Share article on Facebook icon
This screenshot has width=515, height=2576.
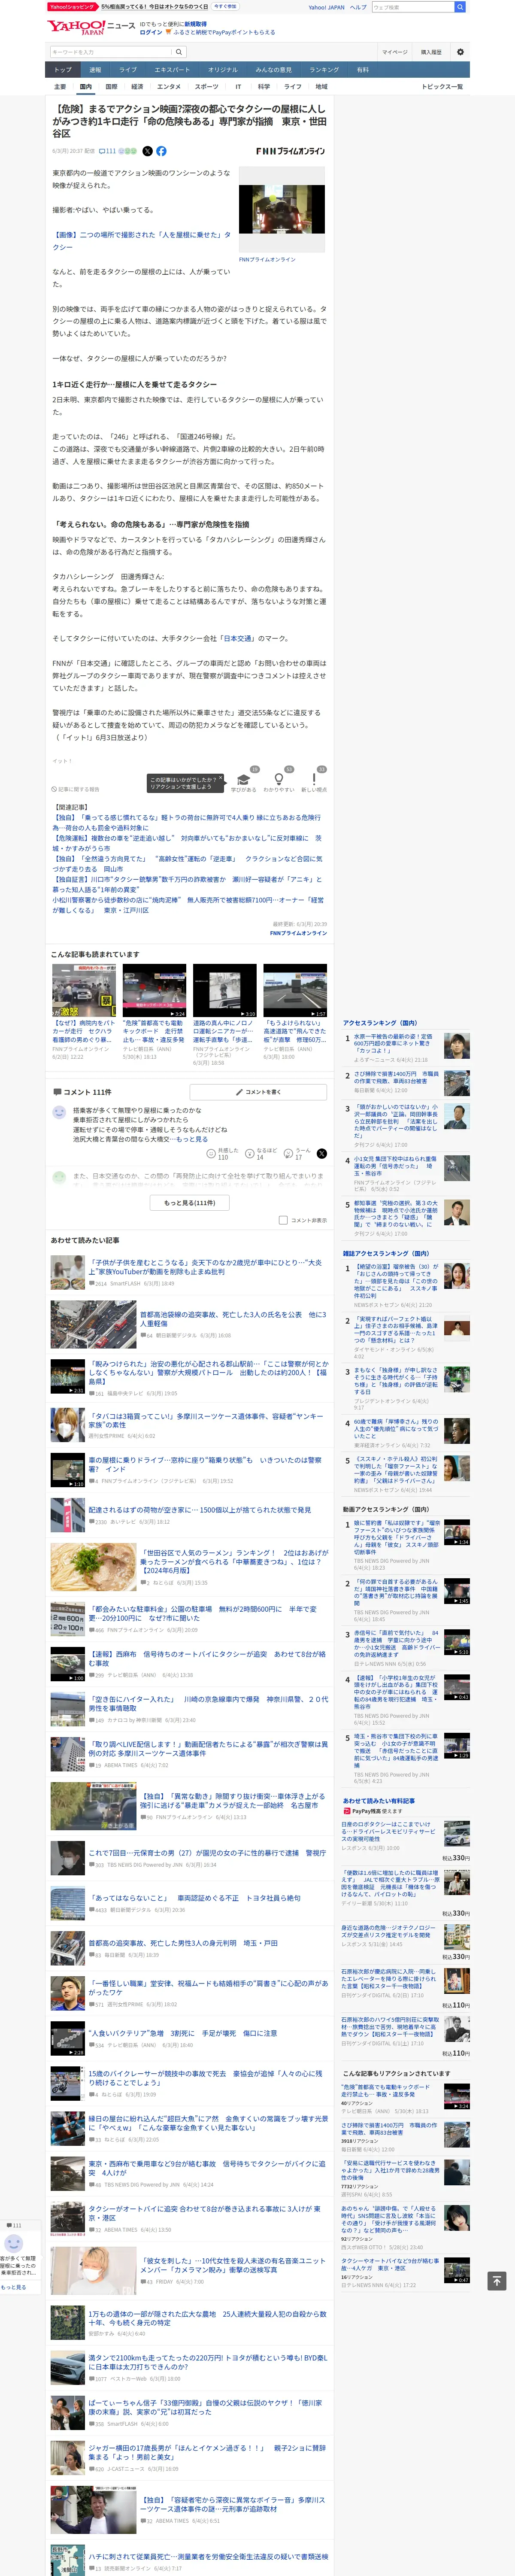pos(161,151)
